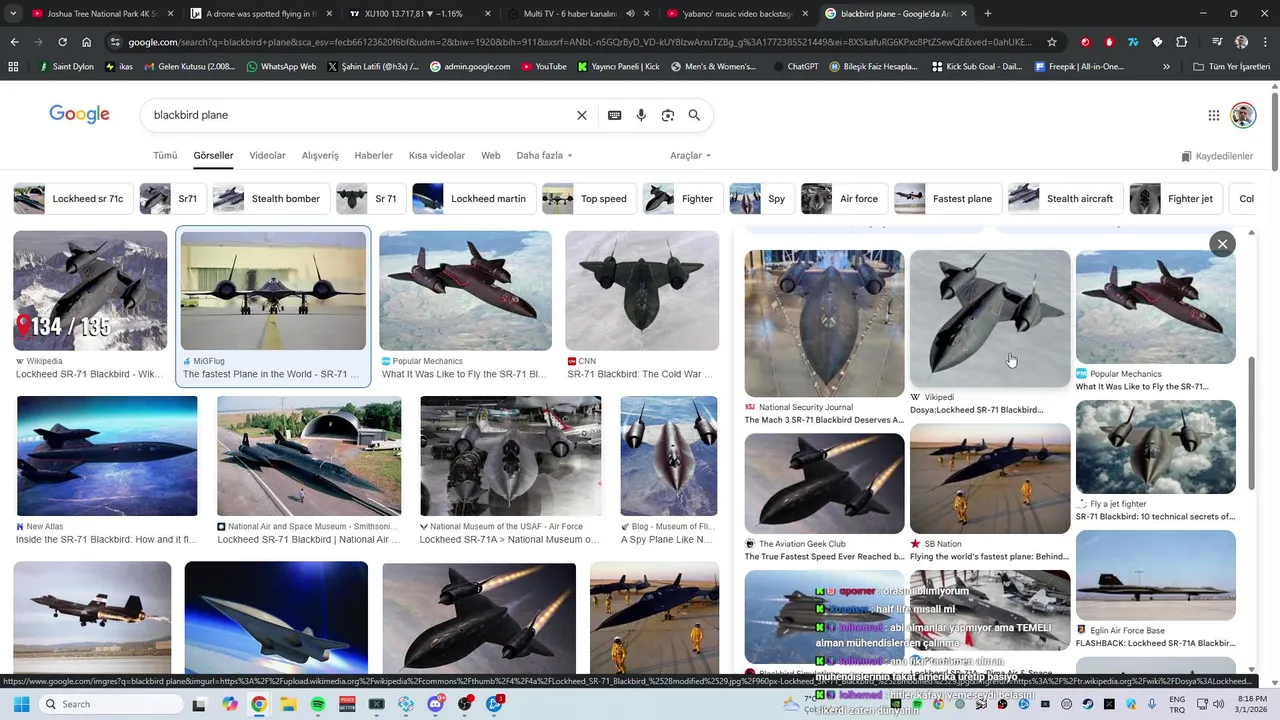Open Chrome from the taskbar
The height and width of the screenshot is (720, 1280).
259,704
